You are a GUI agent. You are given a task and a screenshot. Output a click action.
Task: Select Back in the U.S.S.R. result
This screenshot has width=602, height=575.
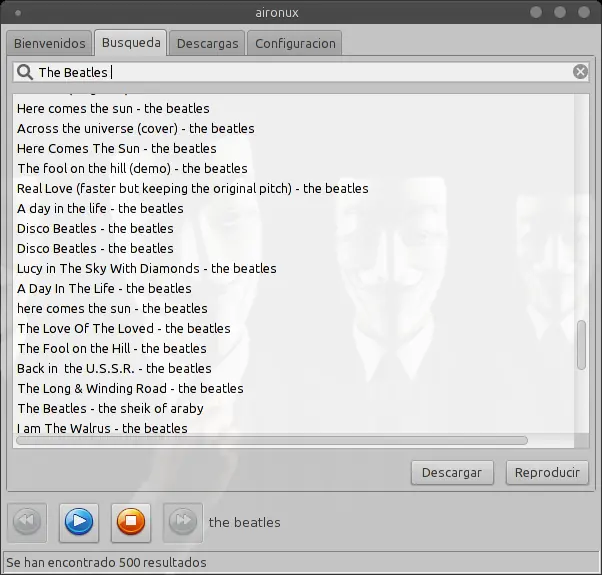(114, 368)
